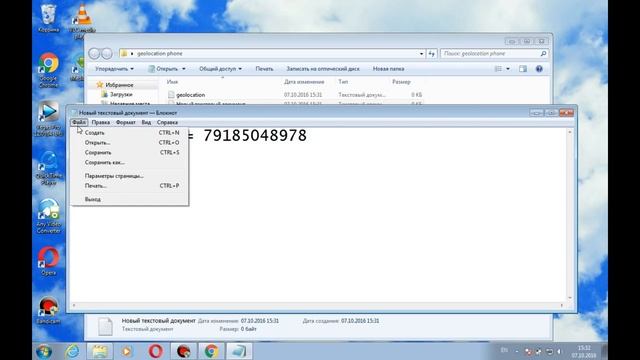
Task: Toggle the Explorer preview pane button
Action: [x=523, y=69]
